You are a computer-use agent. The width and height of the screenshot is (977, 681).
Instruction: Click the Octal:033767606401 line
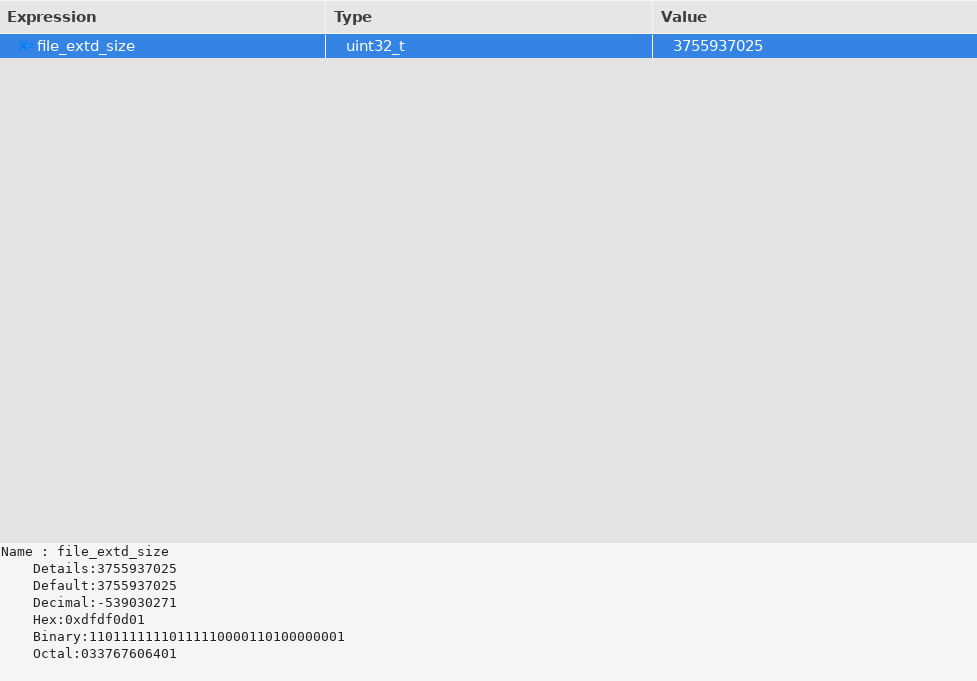tap(105, 654)
